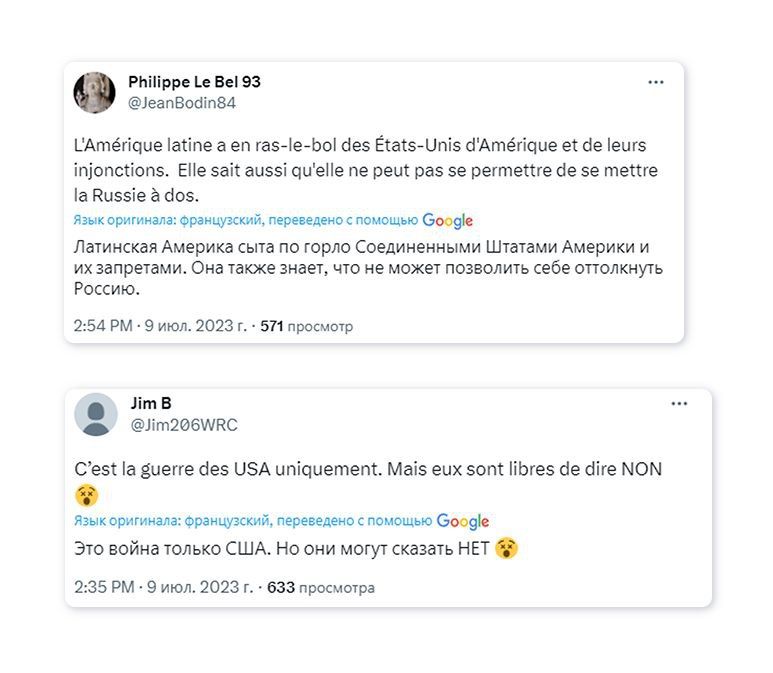Open the 2:54 PM timestamp link

(x=160, y=326)
